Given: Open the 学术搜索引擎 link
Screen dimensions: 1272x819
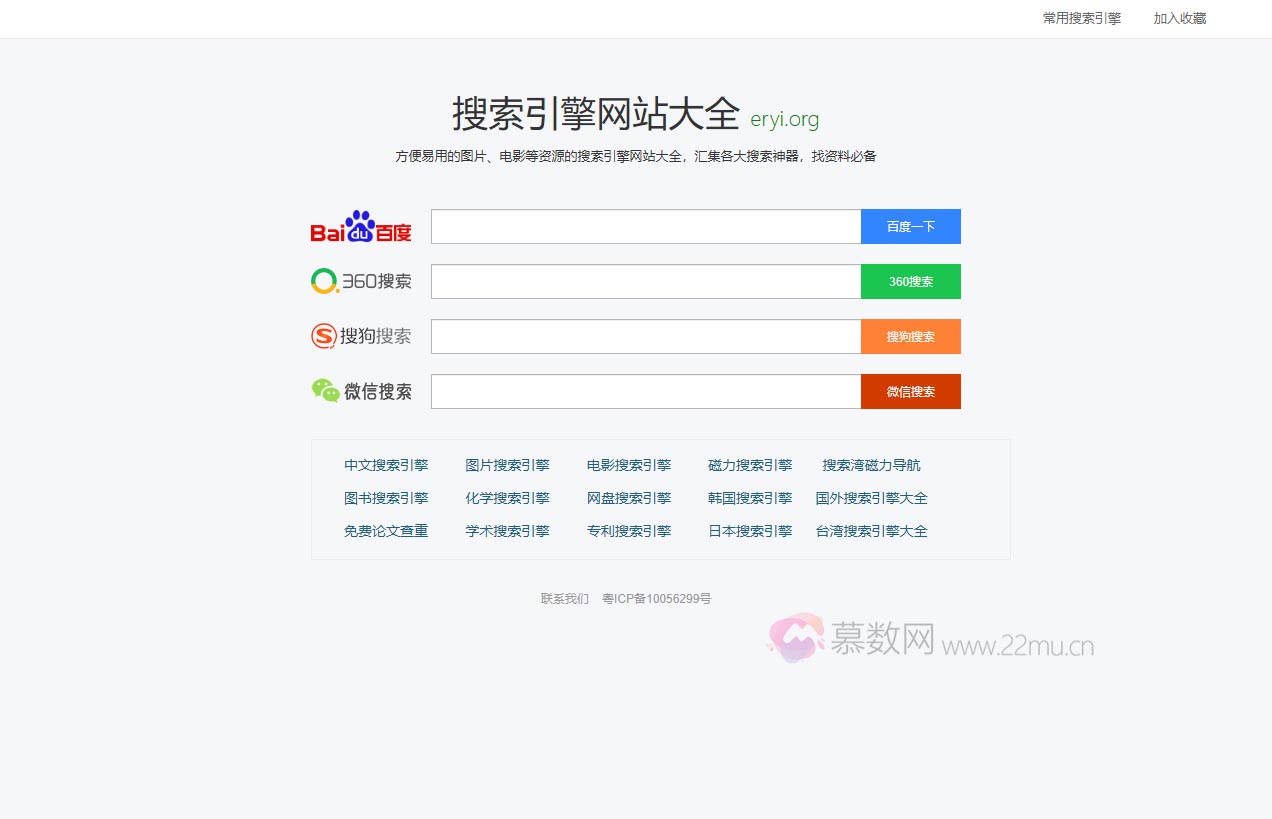Looking at the screenshot, I should pyautogui.click(x=507, y=531).
